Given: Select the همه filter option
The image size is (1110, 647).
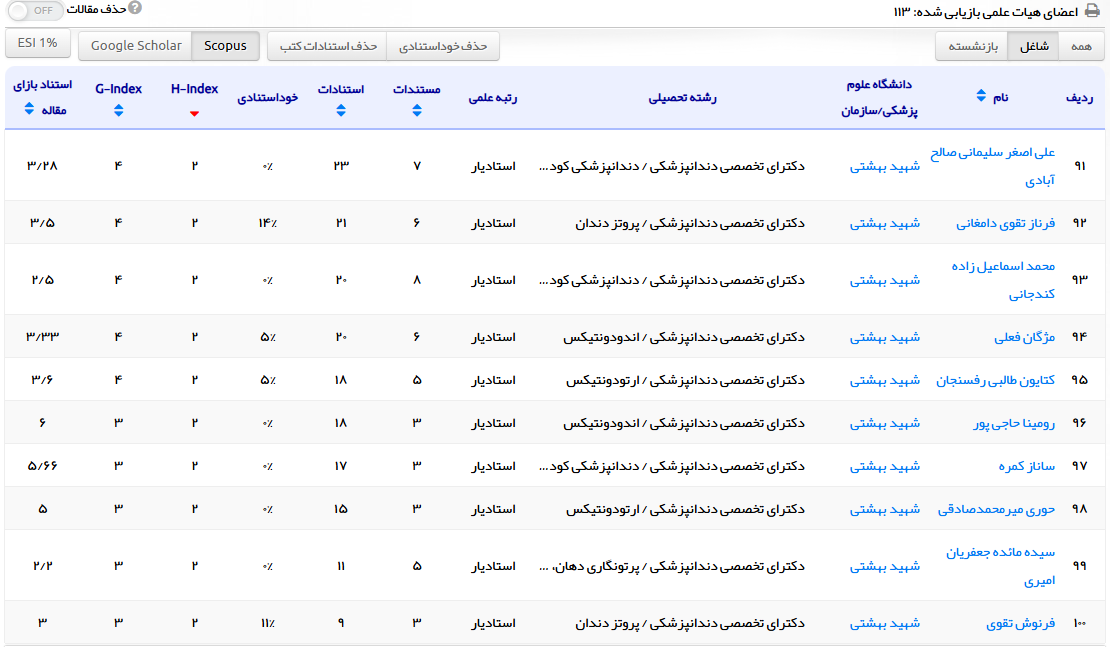Looking at the screenshot, I should click(x=1081, y=46).
